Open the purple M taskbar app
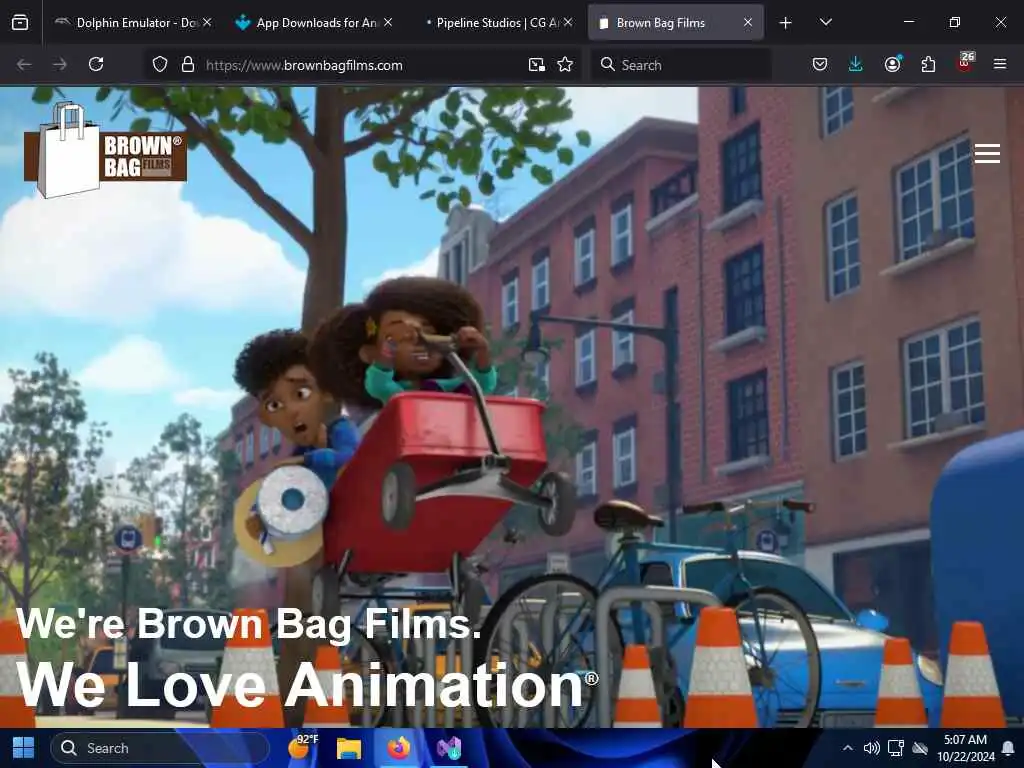The width and height of the screenshot is (1024, 768). pos(449,748)
